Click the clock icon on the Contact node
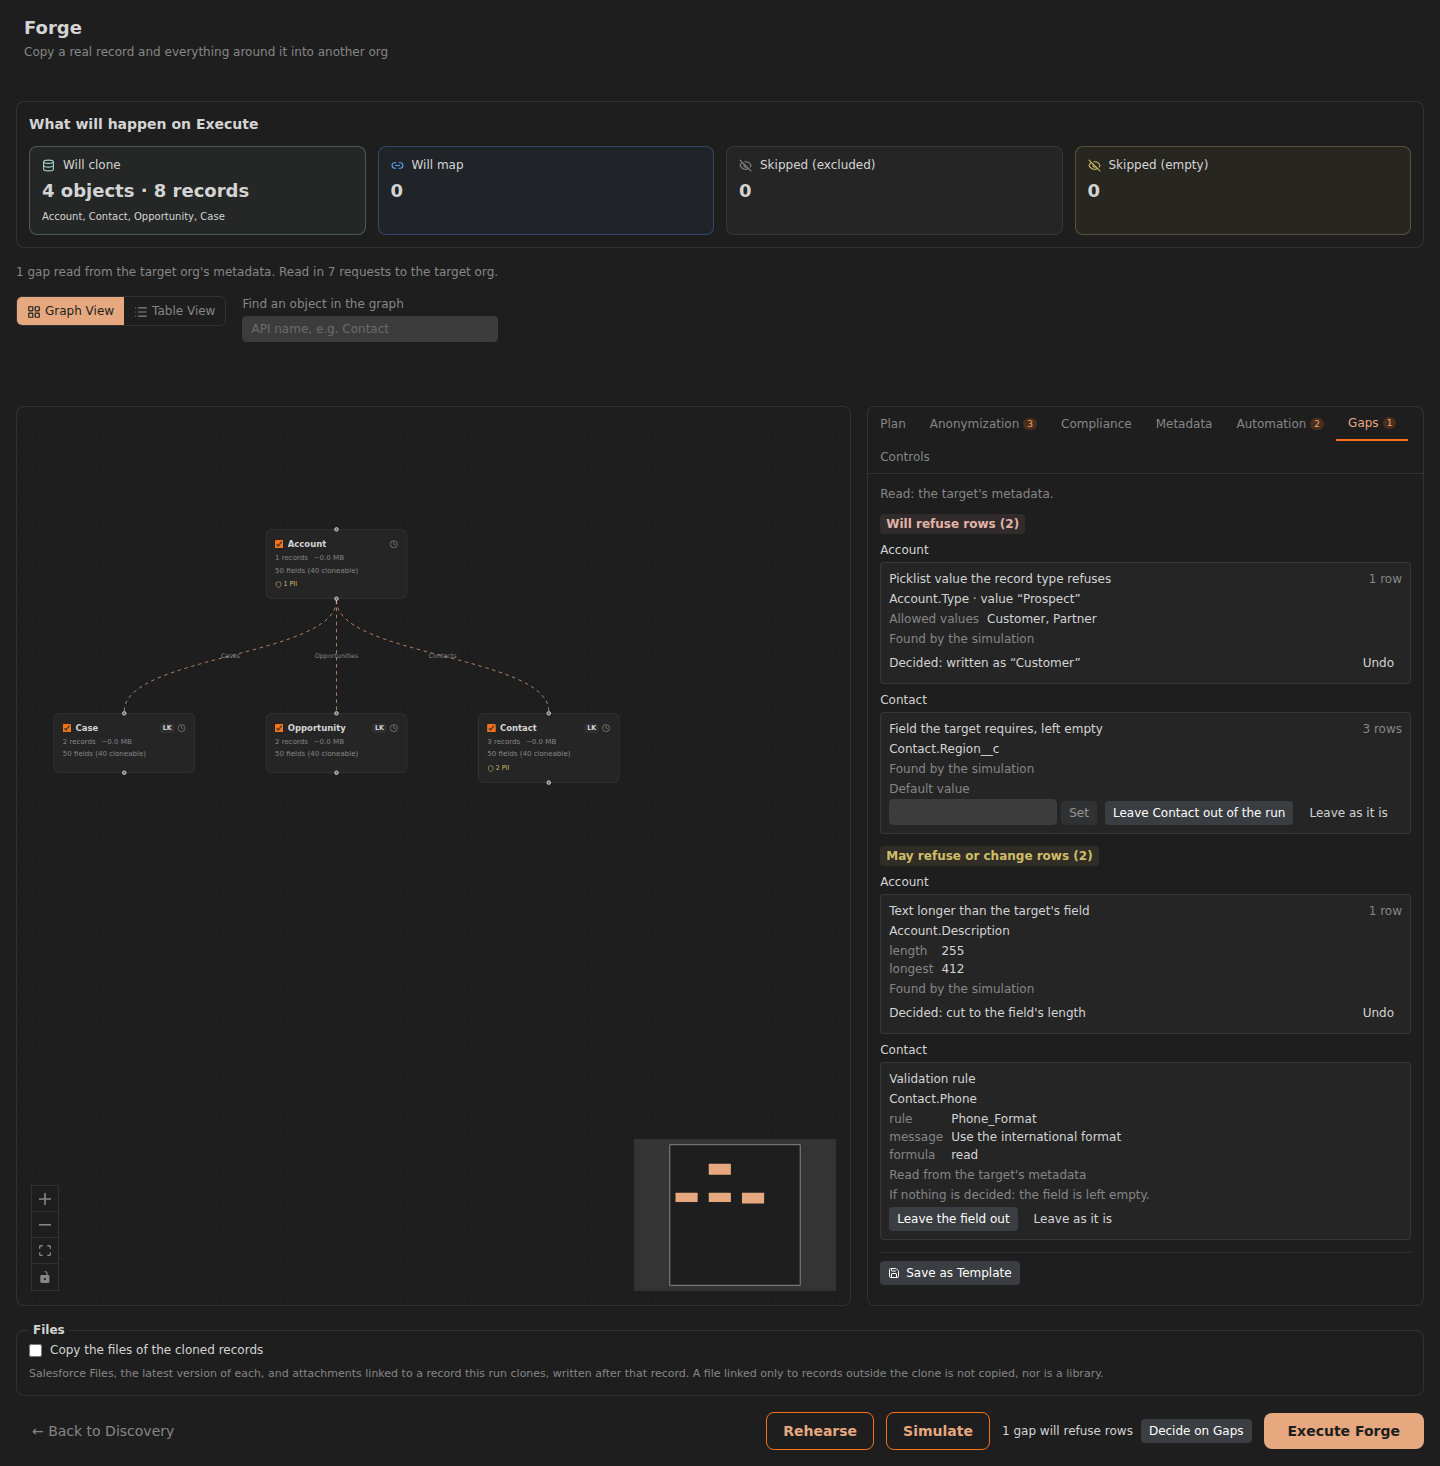The width and height of the screenshot is (1440, 1466). pos(606,728)
